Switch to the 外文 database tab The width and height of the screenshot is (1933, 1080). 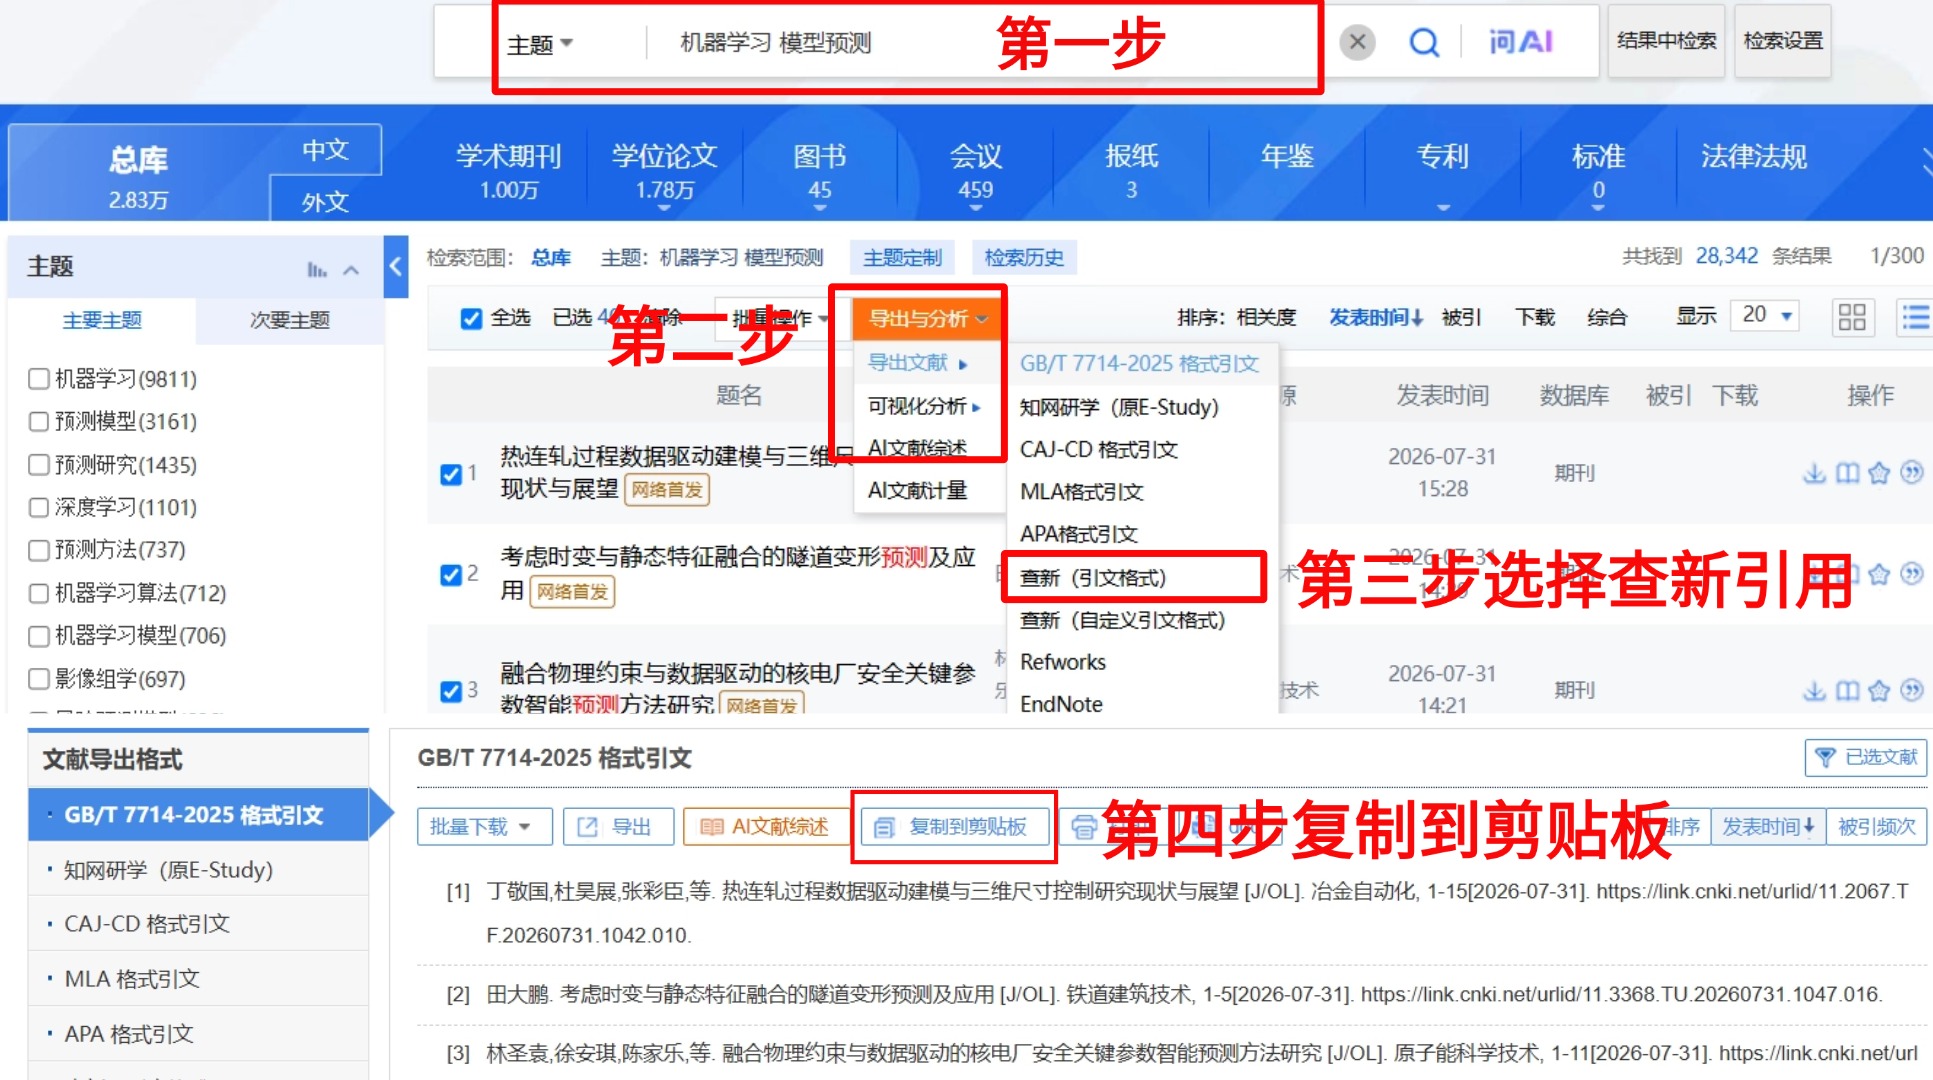[x=326, y=201]
